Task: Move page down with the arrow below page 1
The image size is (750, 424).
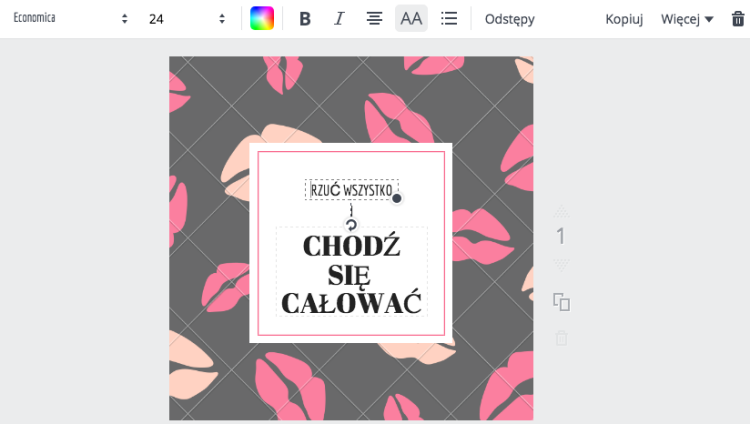Action: click(x=561, y=264)
